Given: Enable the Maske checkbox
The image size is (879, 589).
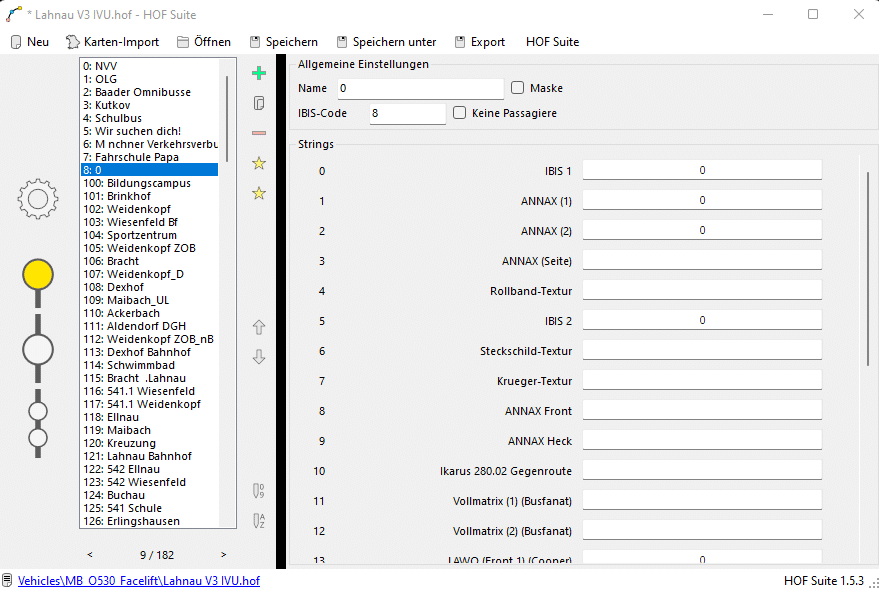Looking at the screenshot, I should pos(517,88).
